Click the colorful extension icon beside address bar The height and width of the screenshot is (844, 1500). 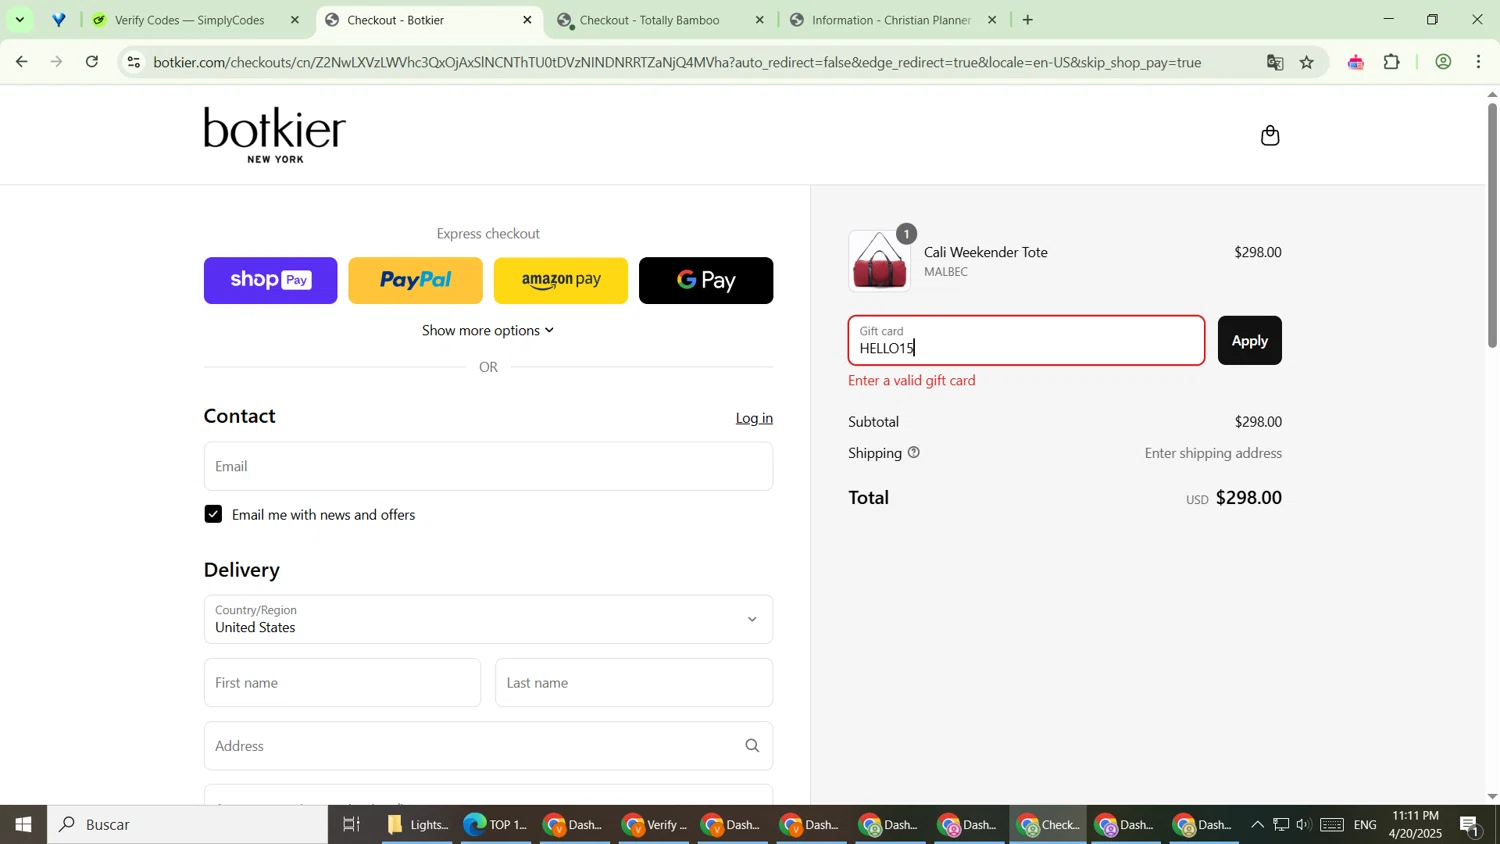tap(1355, 62)
